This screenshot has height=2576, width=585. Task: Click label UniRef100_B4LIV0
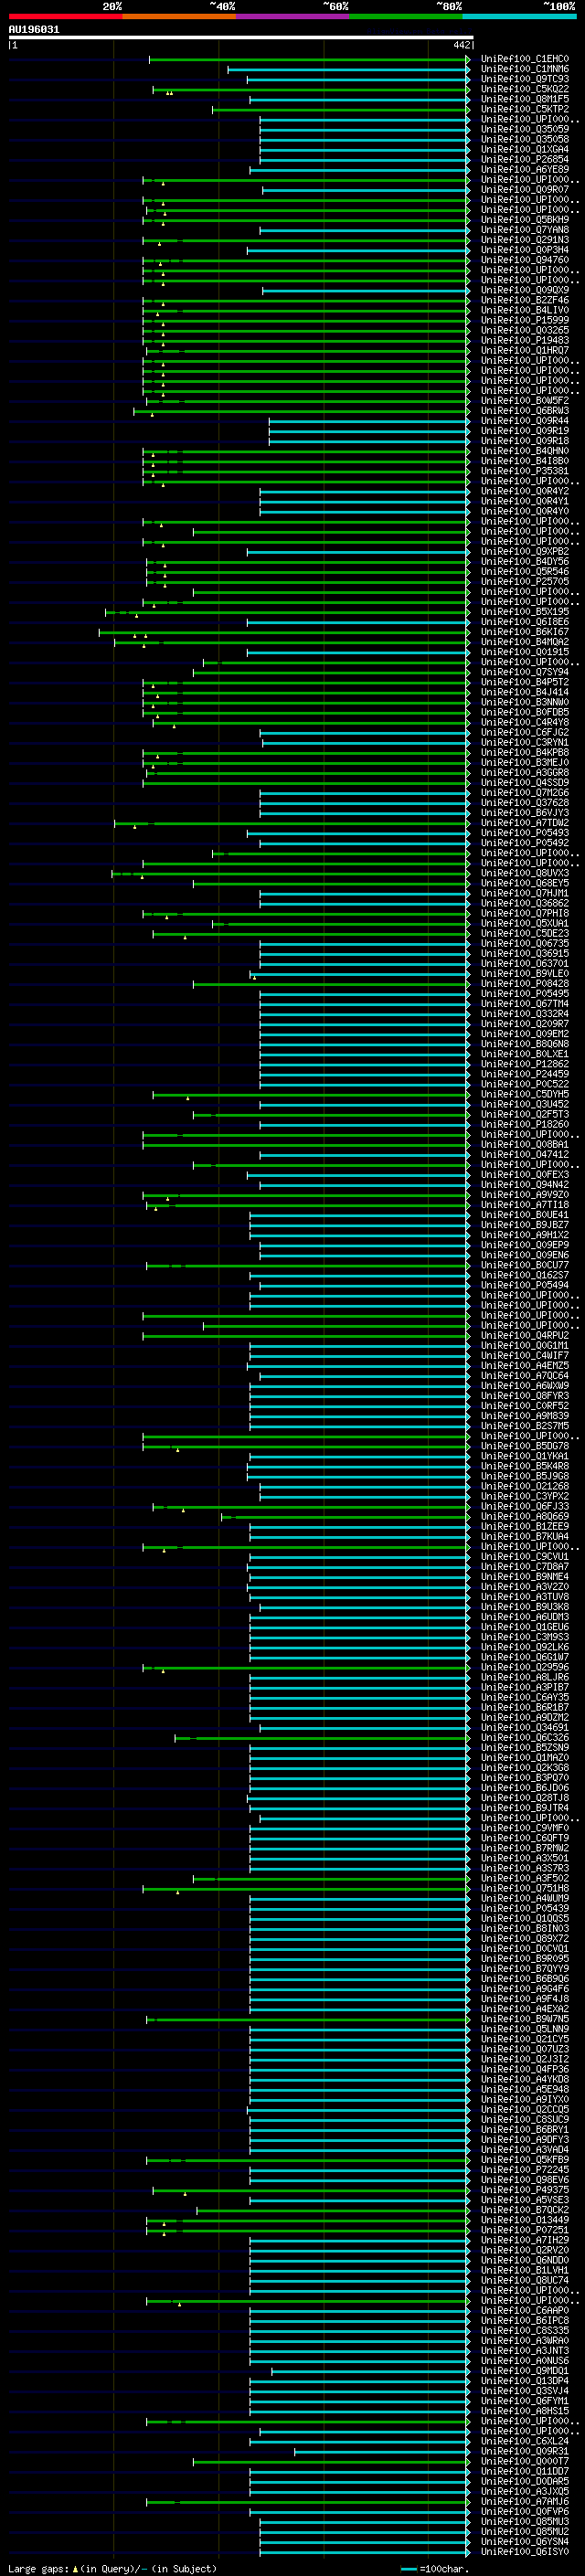[524, 310]
